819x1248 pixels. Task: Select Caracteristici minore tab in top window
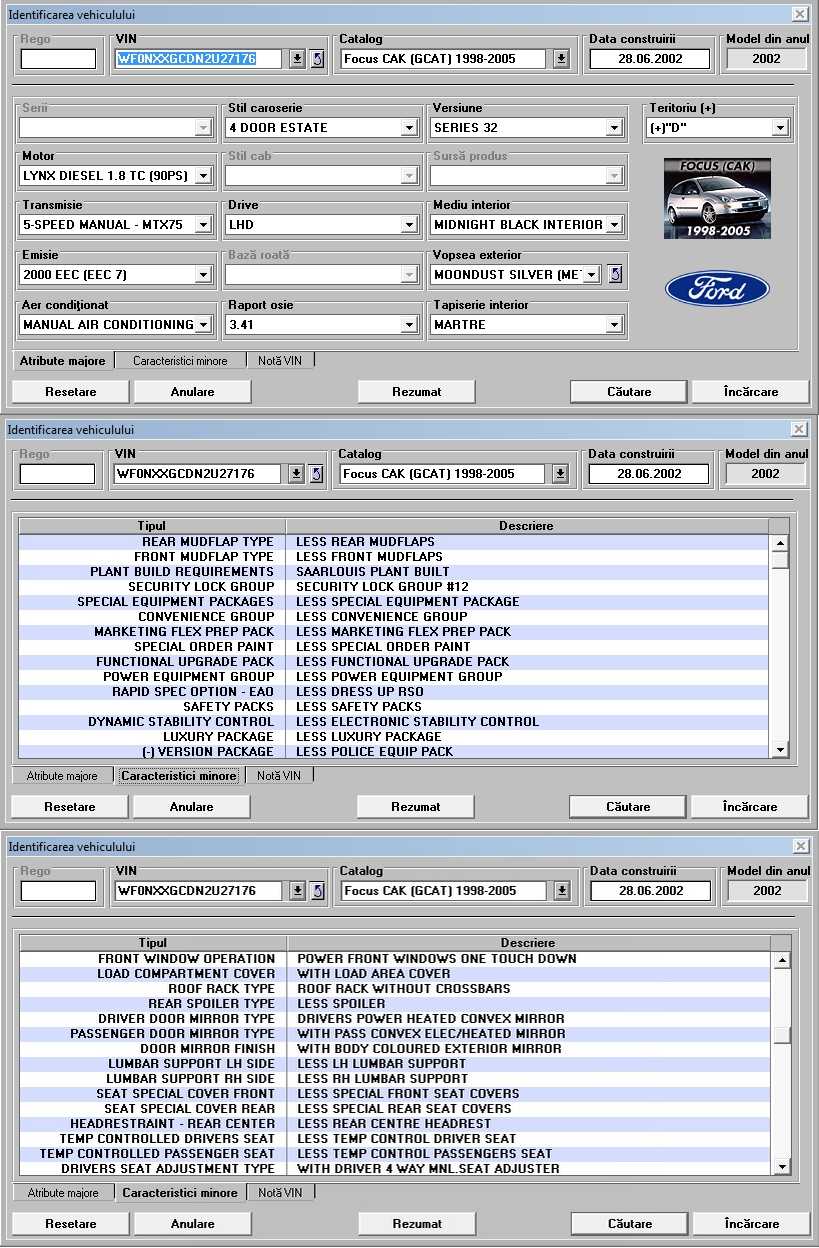coord(180,361)
